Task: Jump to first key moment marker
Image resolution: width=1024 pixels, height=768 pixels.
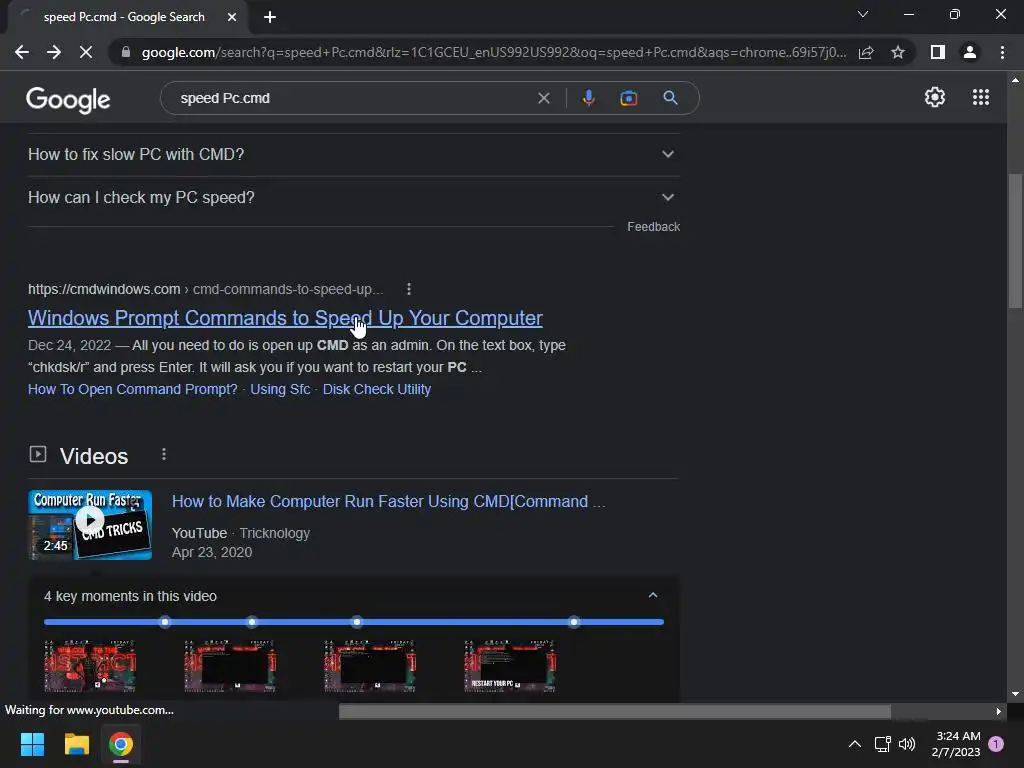Action: [x=165, y=622]
